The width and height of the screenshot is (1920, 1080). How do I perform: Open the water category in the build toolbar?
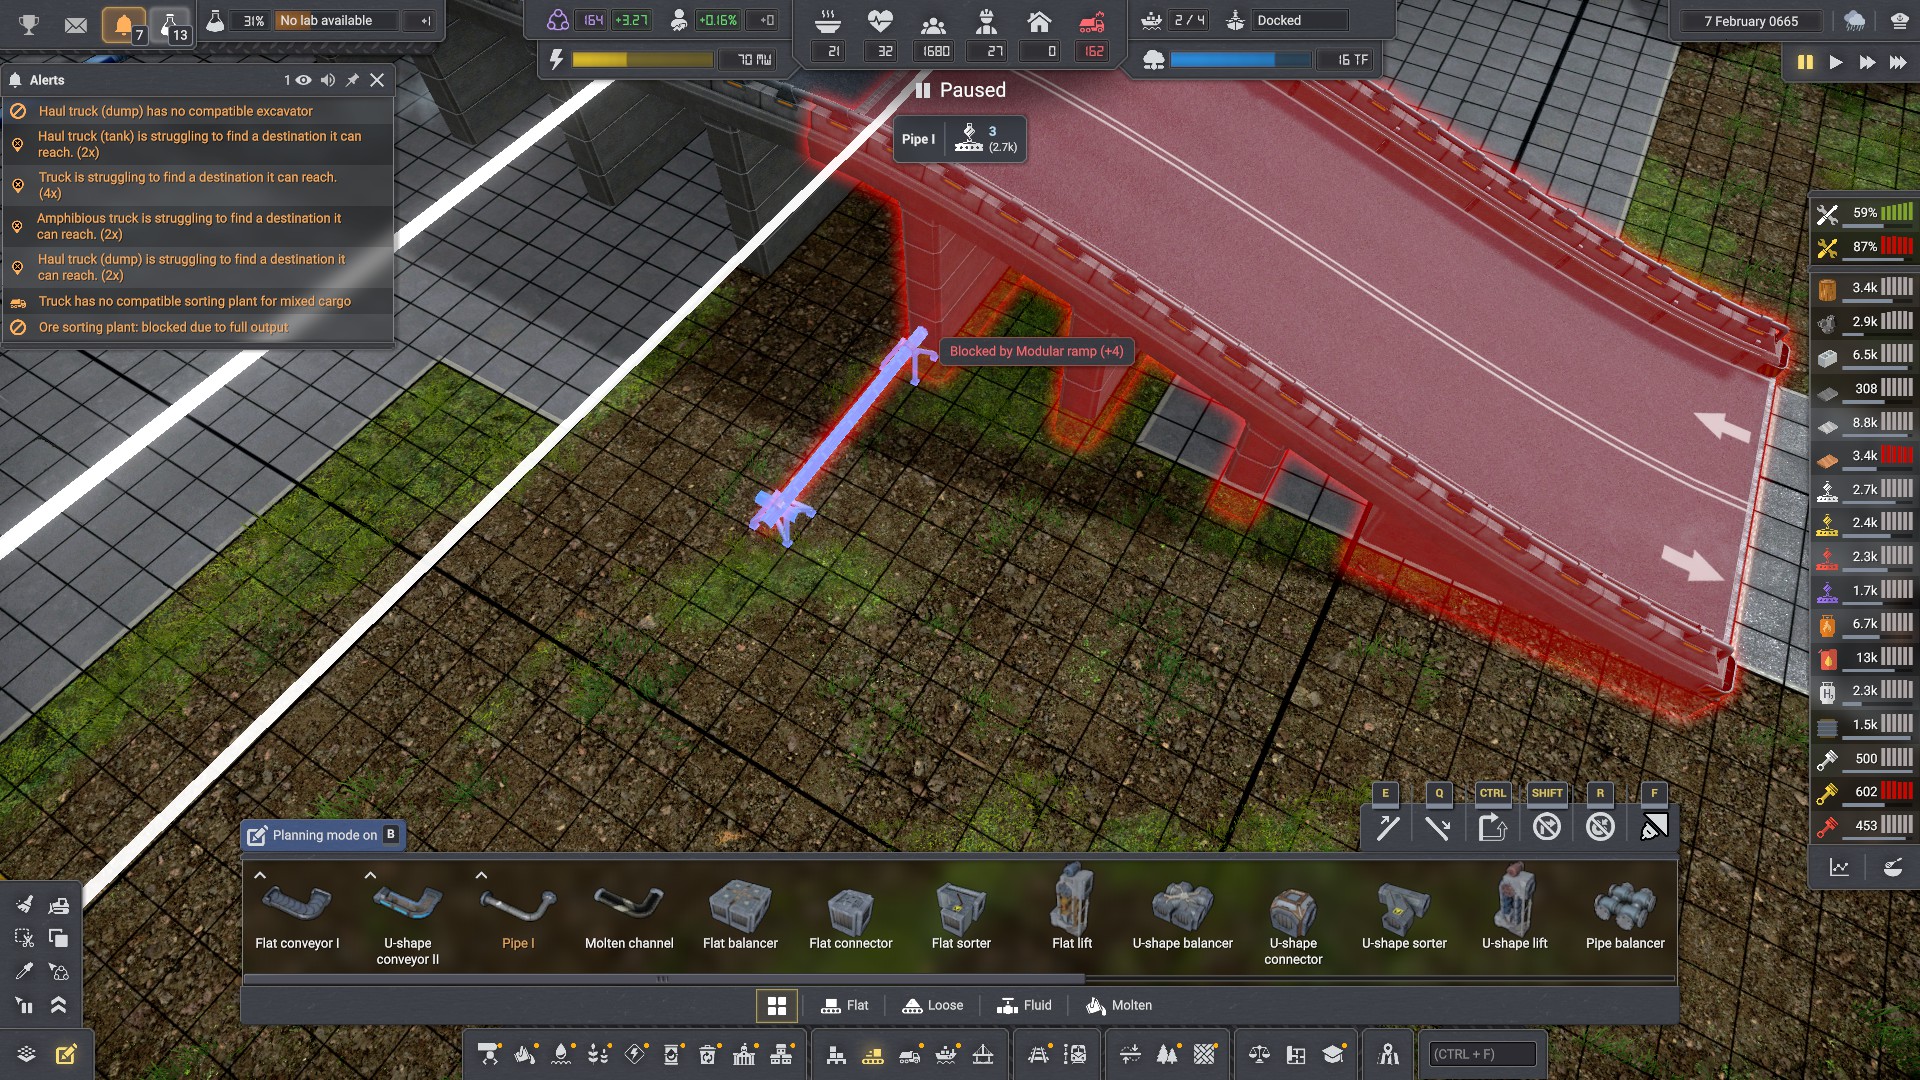coord(562,1054)
